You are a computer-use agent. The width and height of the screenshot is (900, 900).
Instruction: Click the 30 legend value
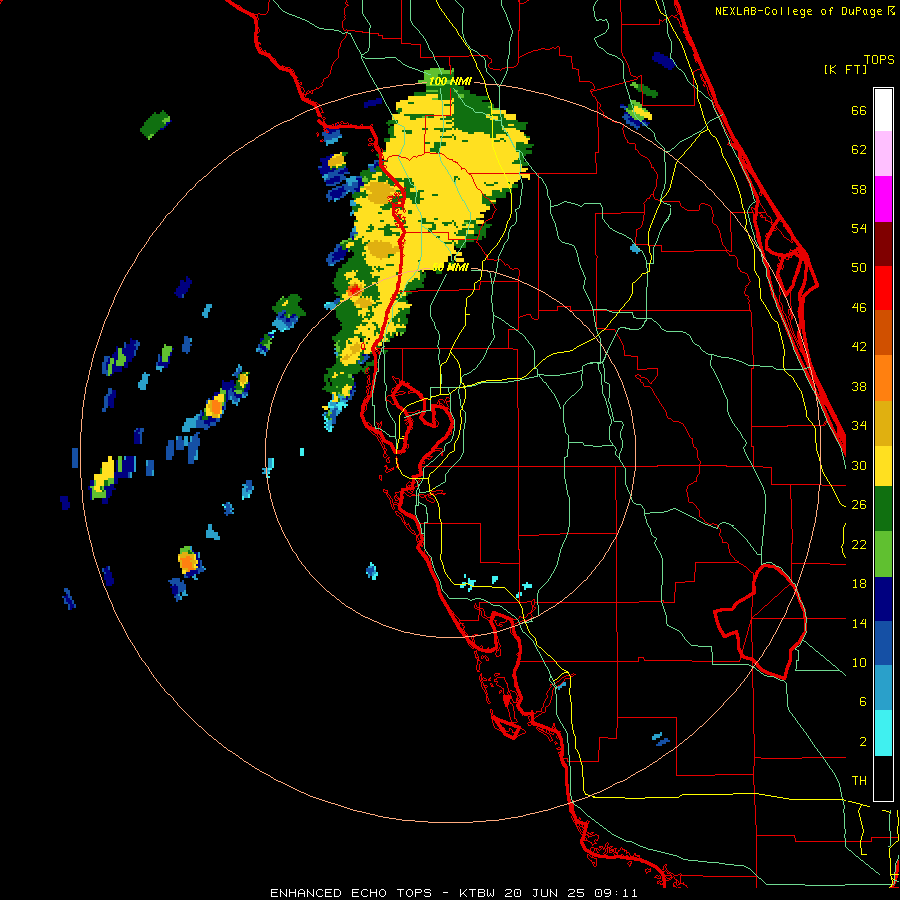pyautogui.click(x=859, y=465)
